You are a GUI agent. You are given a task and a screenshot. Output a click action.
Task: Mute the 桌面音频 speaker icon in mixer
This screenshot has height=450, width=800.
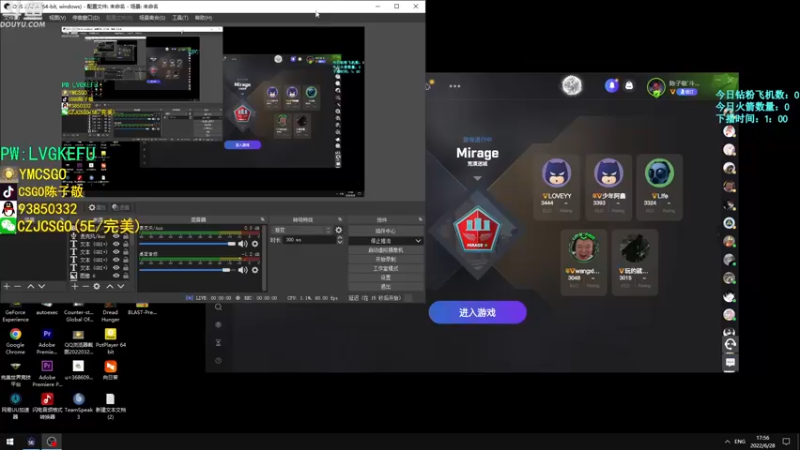coord(243,270)
